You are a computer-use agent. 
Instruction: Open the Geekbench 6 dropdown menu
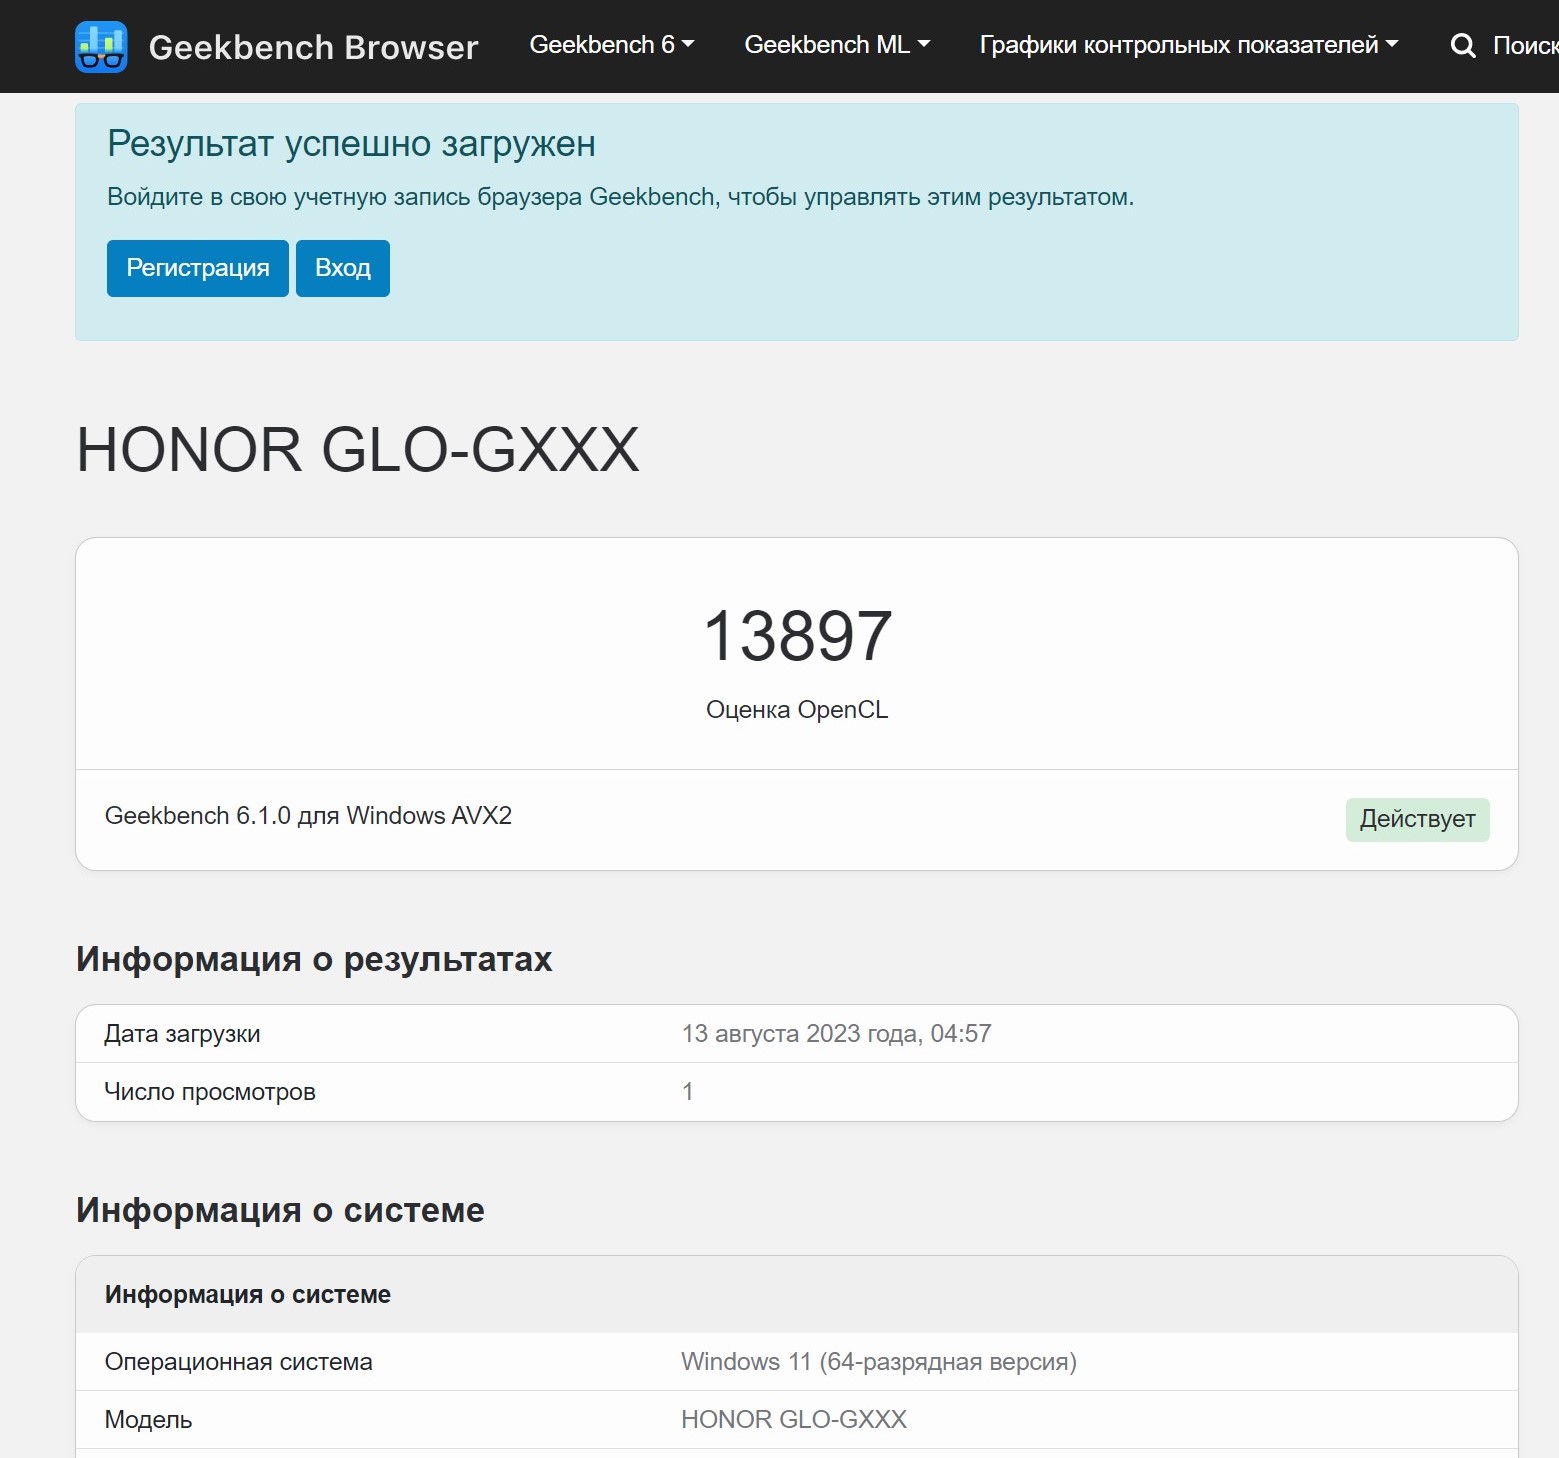(611, 45)
